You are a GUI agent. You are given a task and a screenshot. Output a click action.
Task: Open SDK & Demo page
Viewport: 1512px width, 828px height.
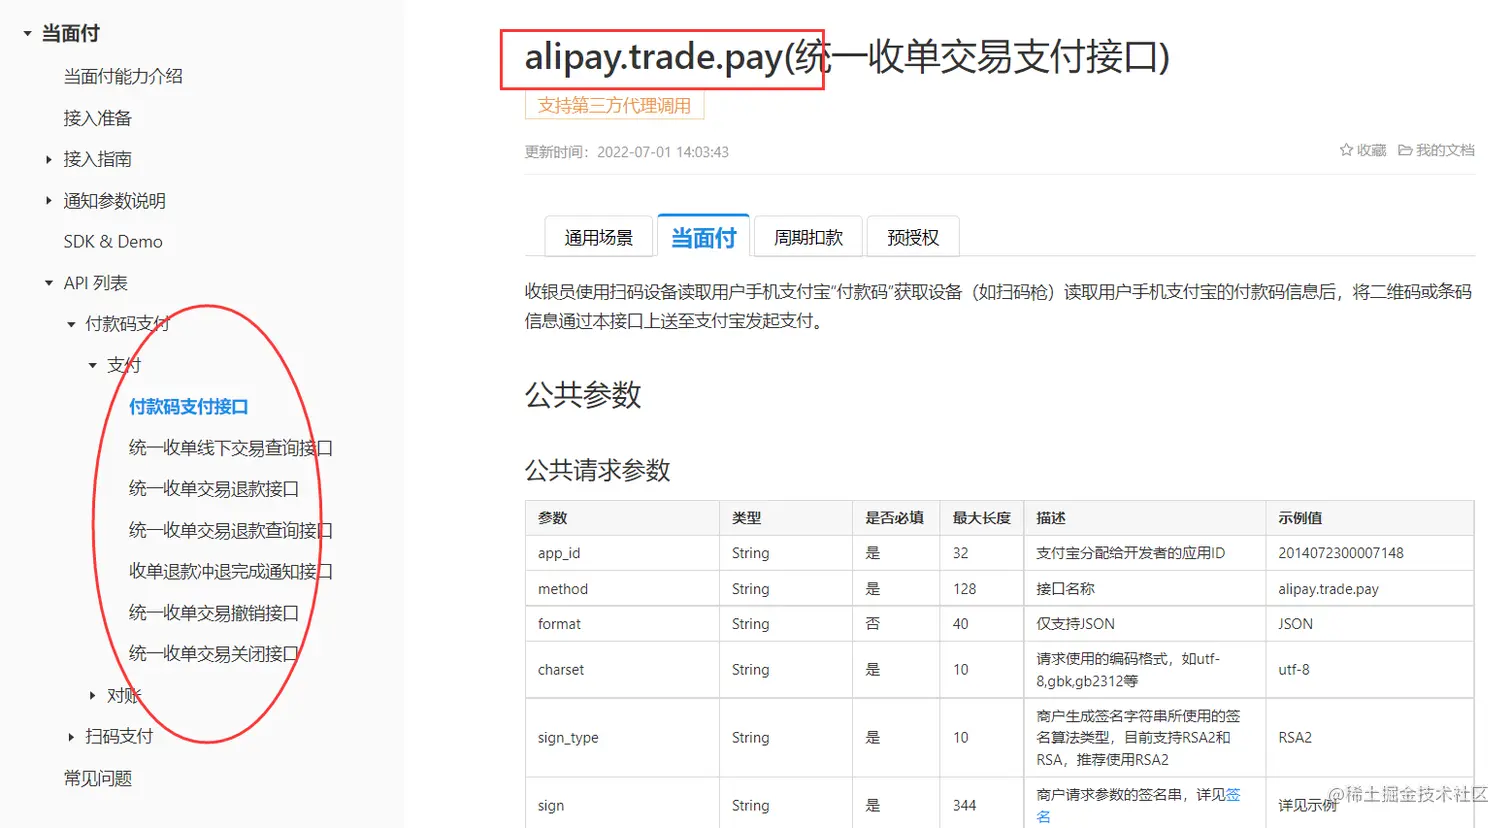tap(113, 242)
